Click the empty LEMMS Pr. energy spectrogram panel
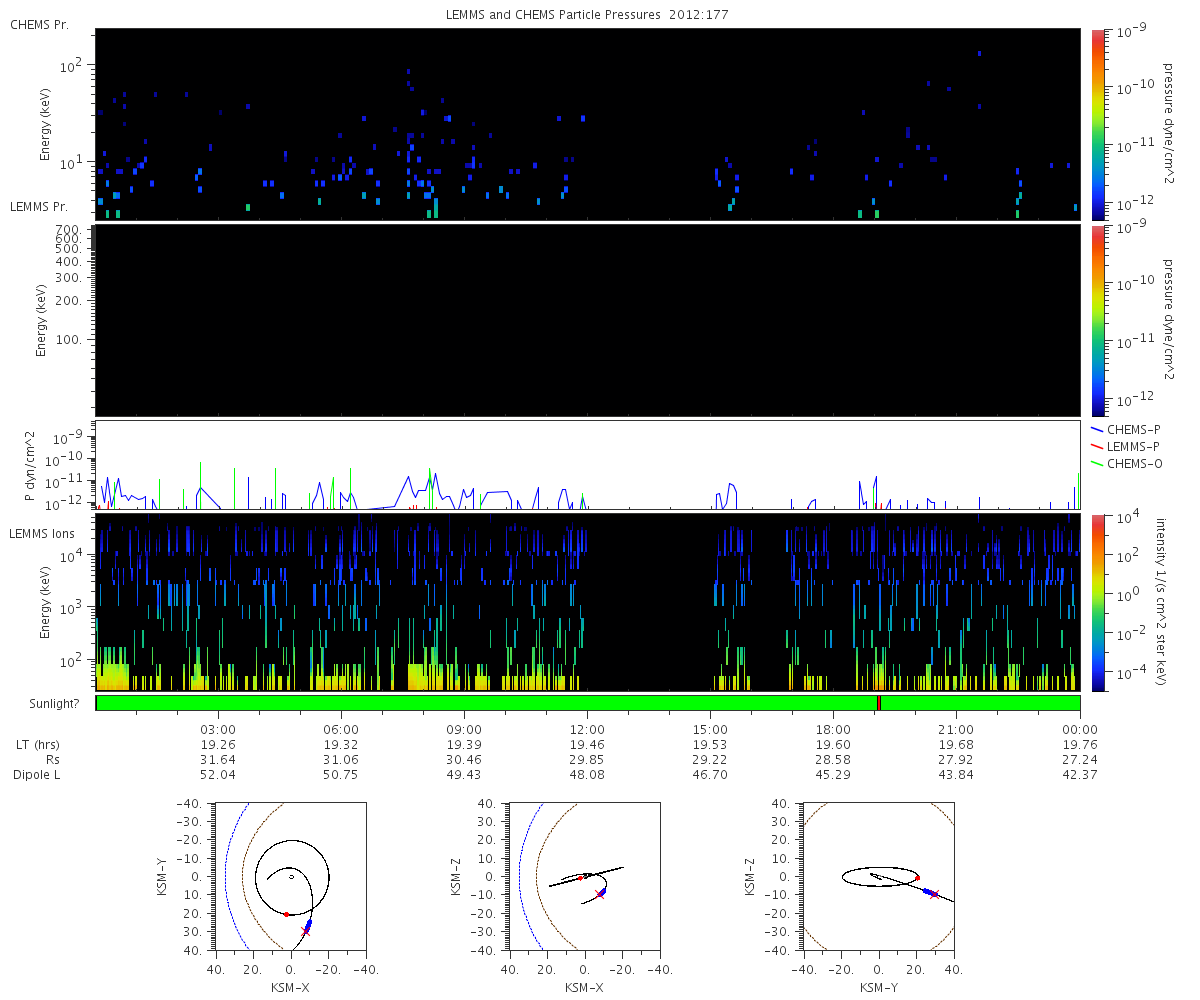 click(587, 320)
